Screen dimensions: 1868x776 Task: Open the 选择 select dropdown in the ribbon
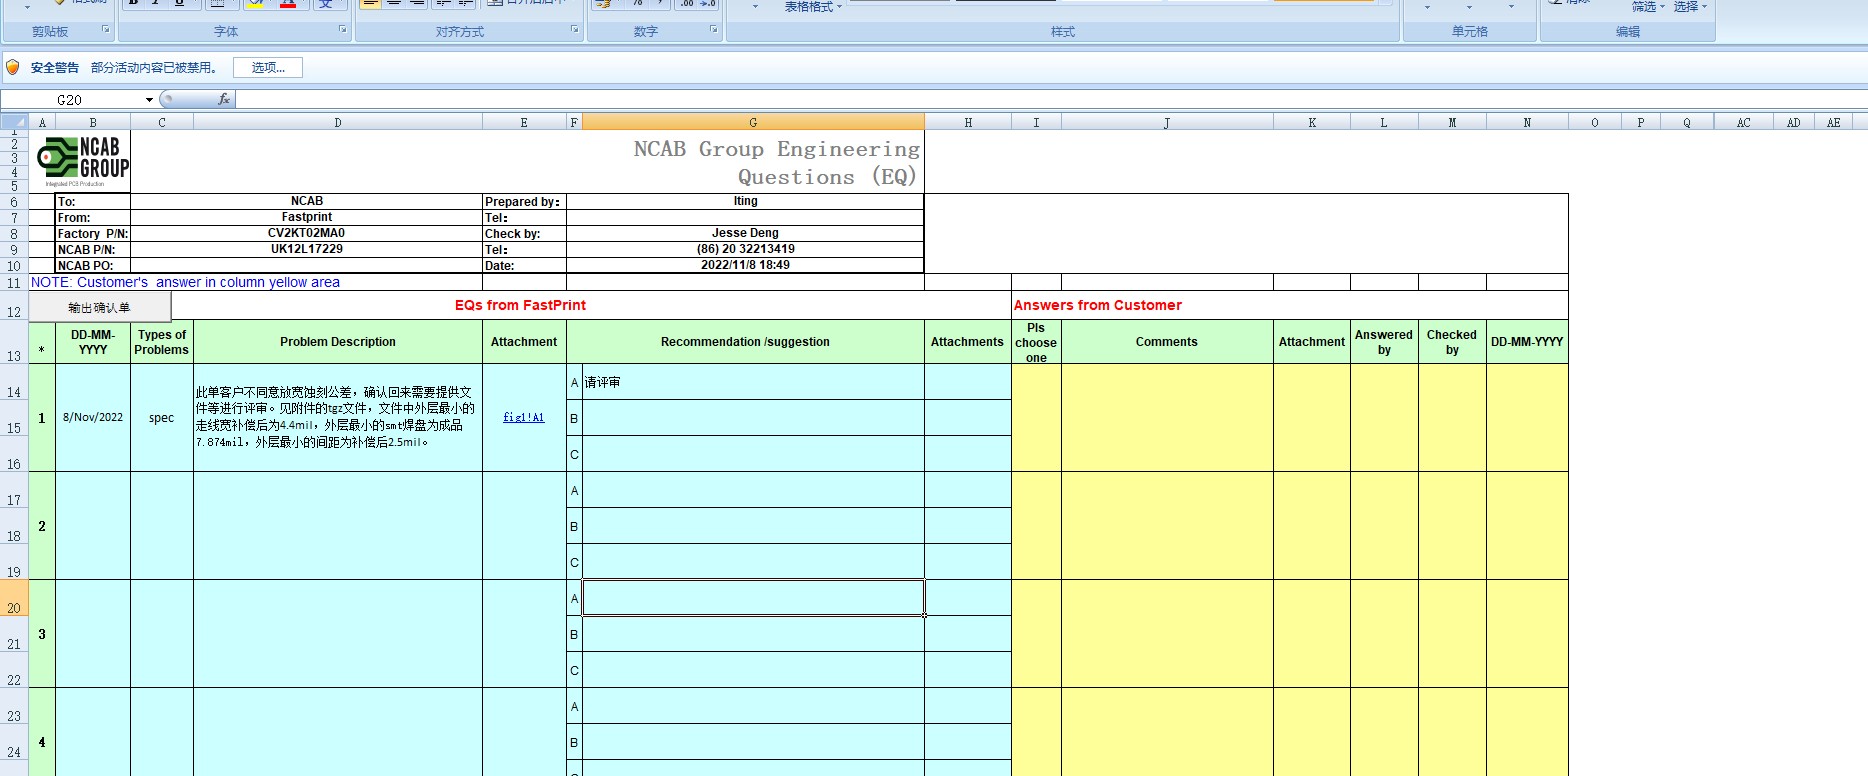[1690, 7]
